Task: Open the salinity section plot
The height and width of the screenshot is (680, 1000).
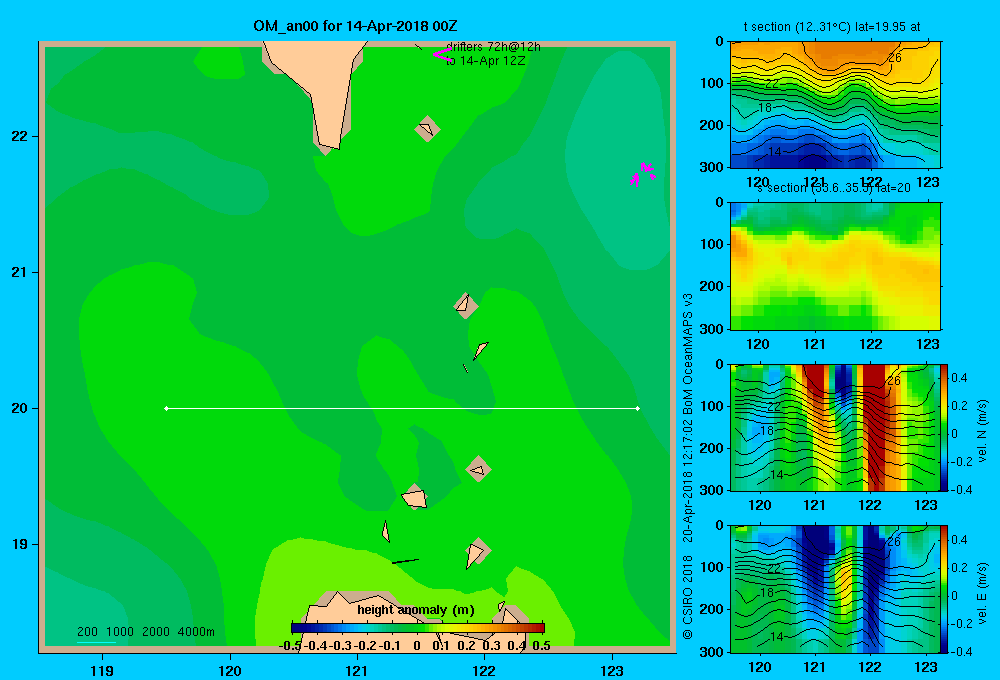Action: tap(835, 266)
